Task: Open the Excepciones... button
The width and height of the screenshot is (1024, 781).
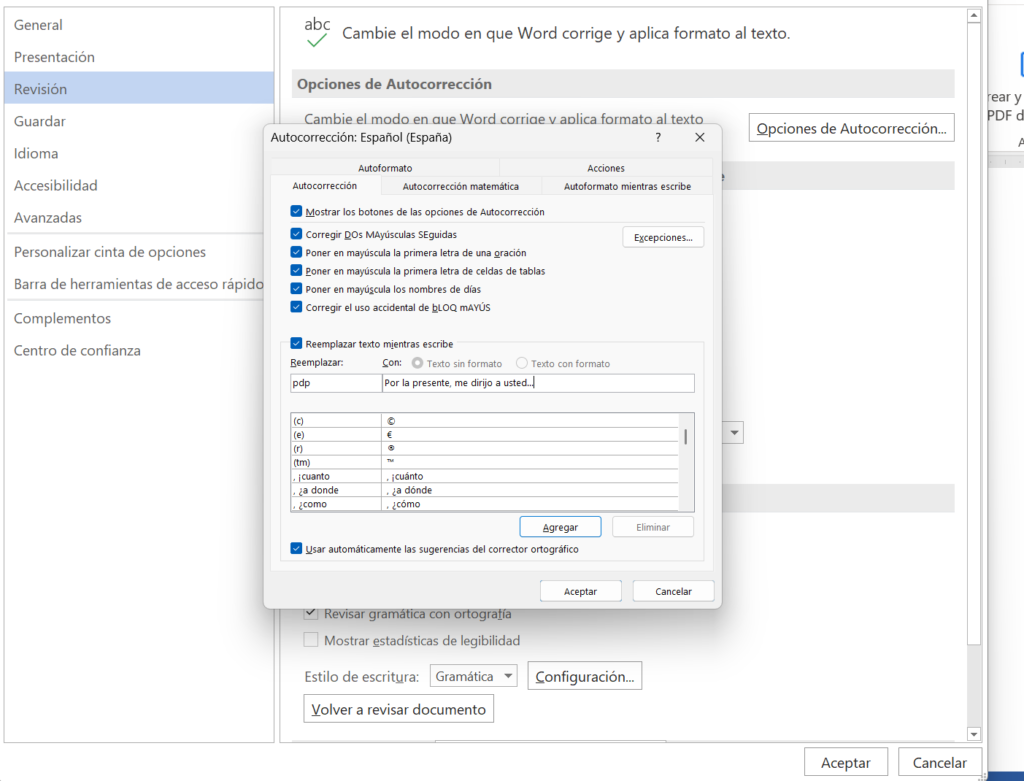Action: (663, 238)
